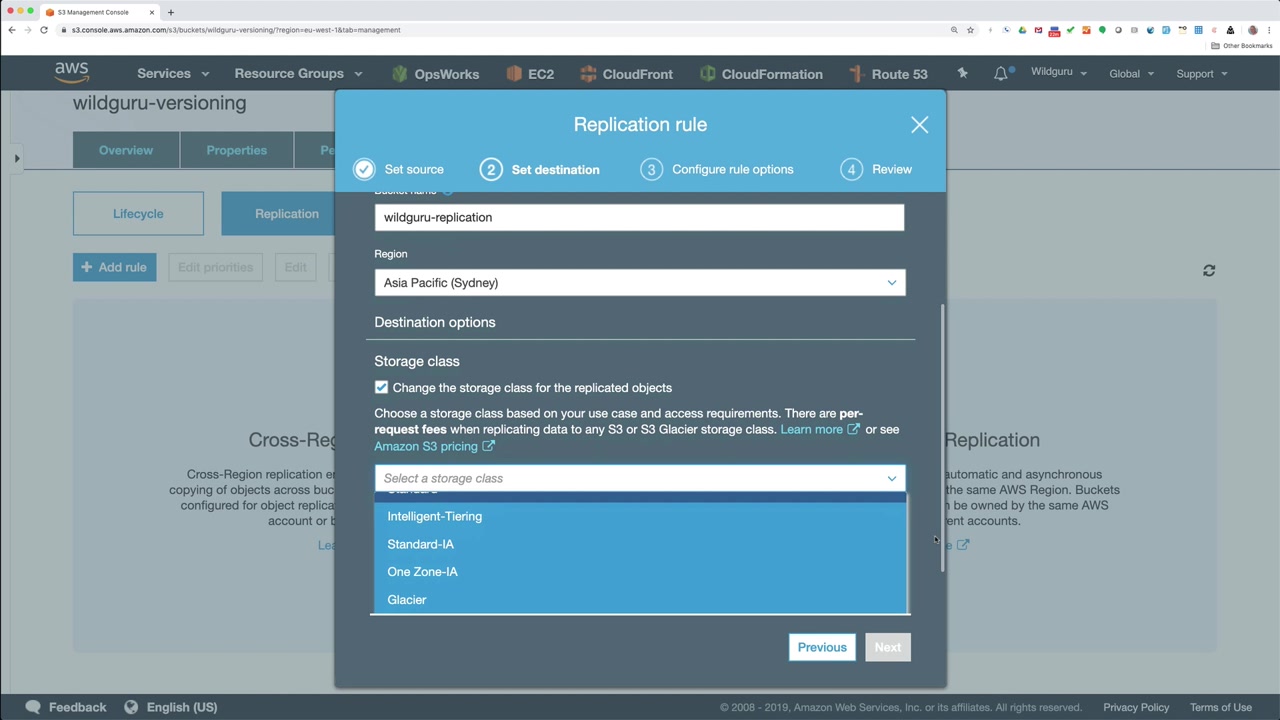Select the Set destination step
The height and width of the screenshot is (720, 1280).
(x=540, y=169)
